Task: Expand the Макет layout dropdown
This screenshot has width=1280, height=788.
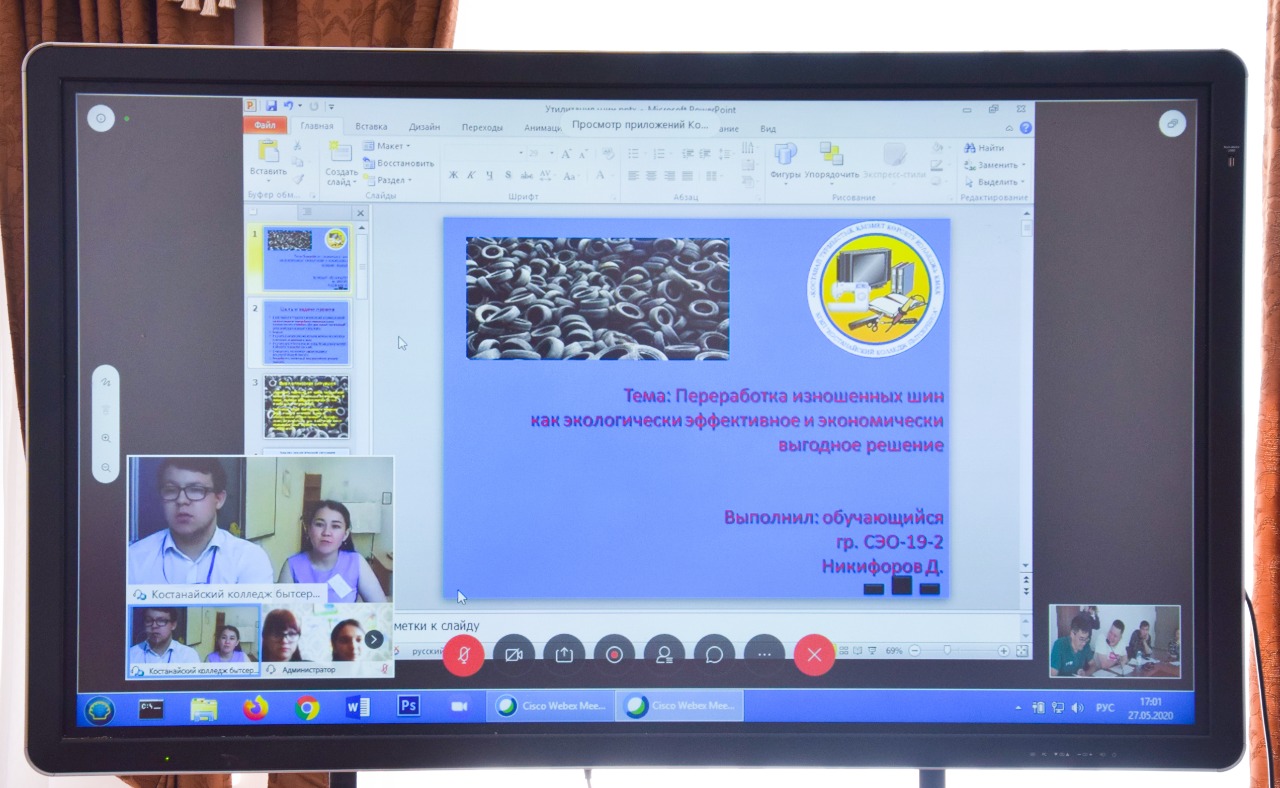Action: pos(391,146)
